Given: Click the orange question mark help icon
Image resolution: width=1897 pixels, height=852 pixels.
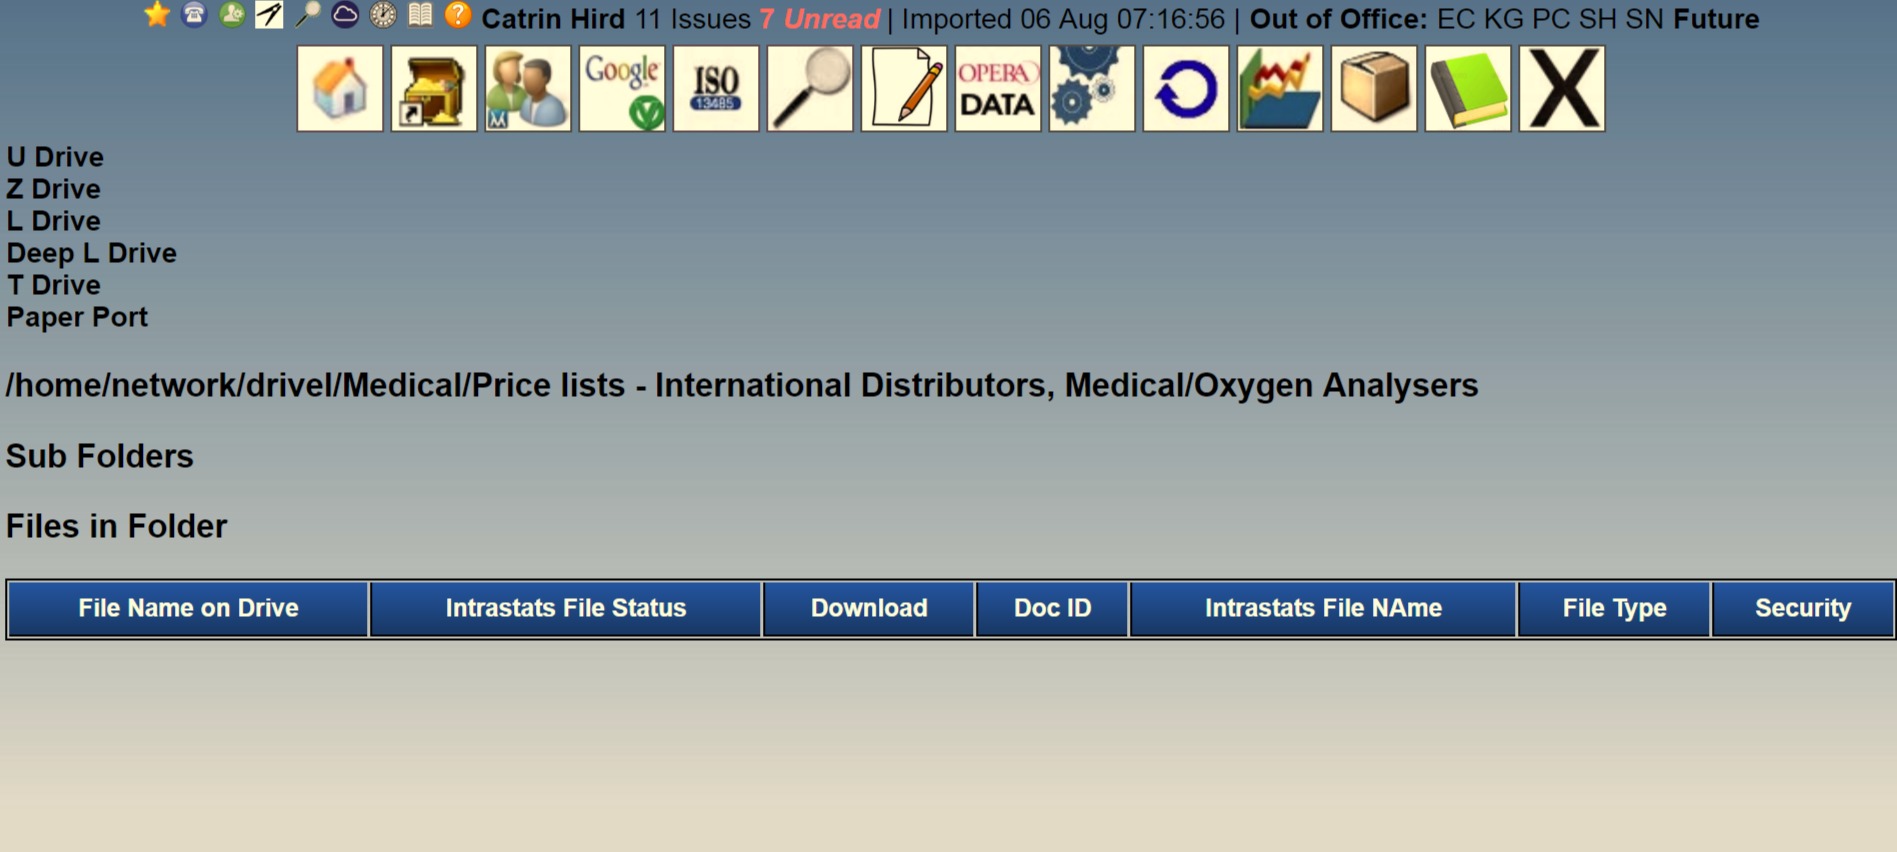Looking at the screenshot, I should click(x=458, y=15).
